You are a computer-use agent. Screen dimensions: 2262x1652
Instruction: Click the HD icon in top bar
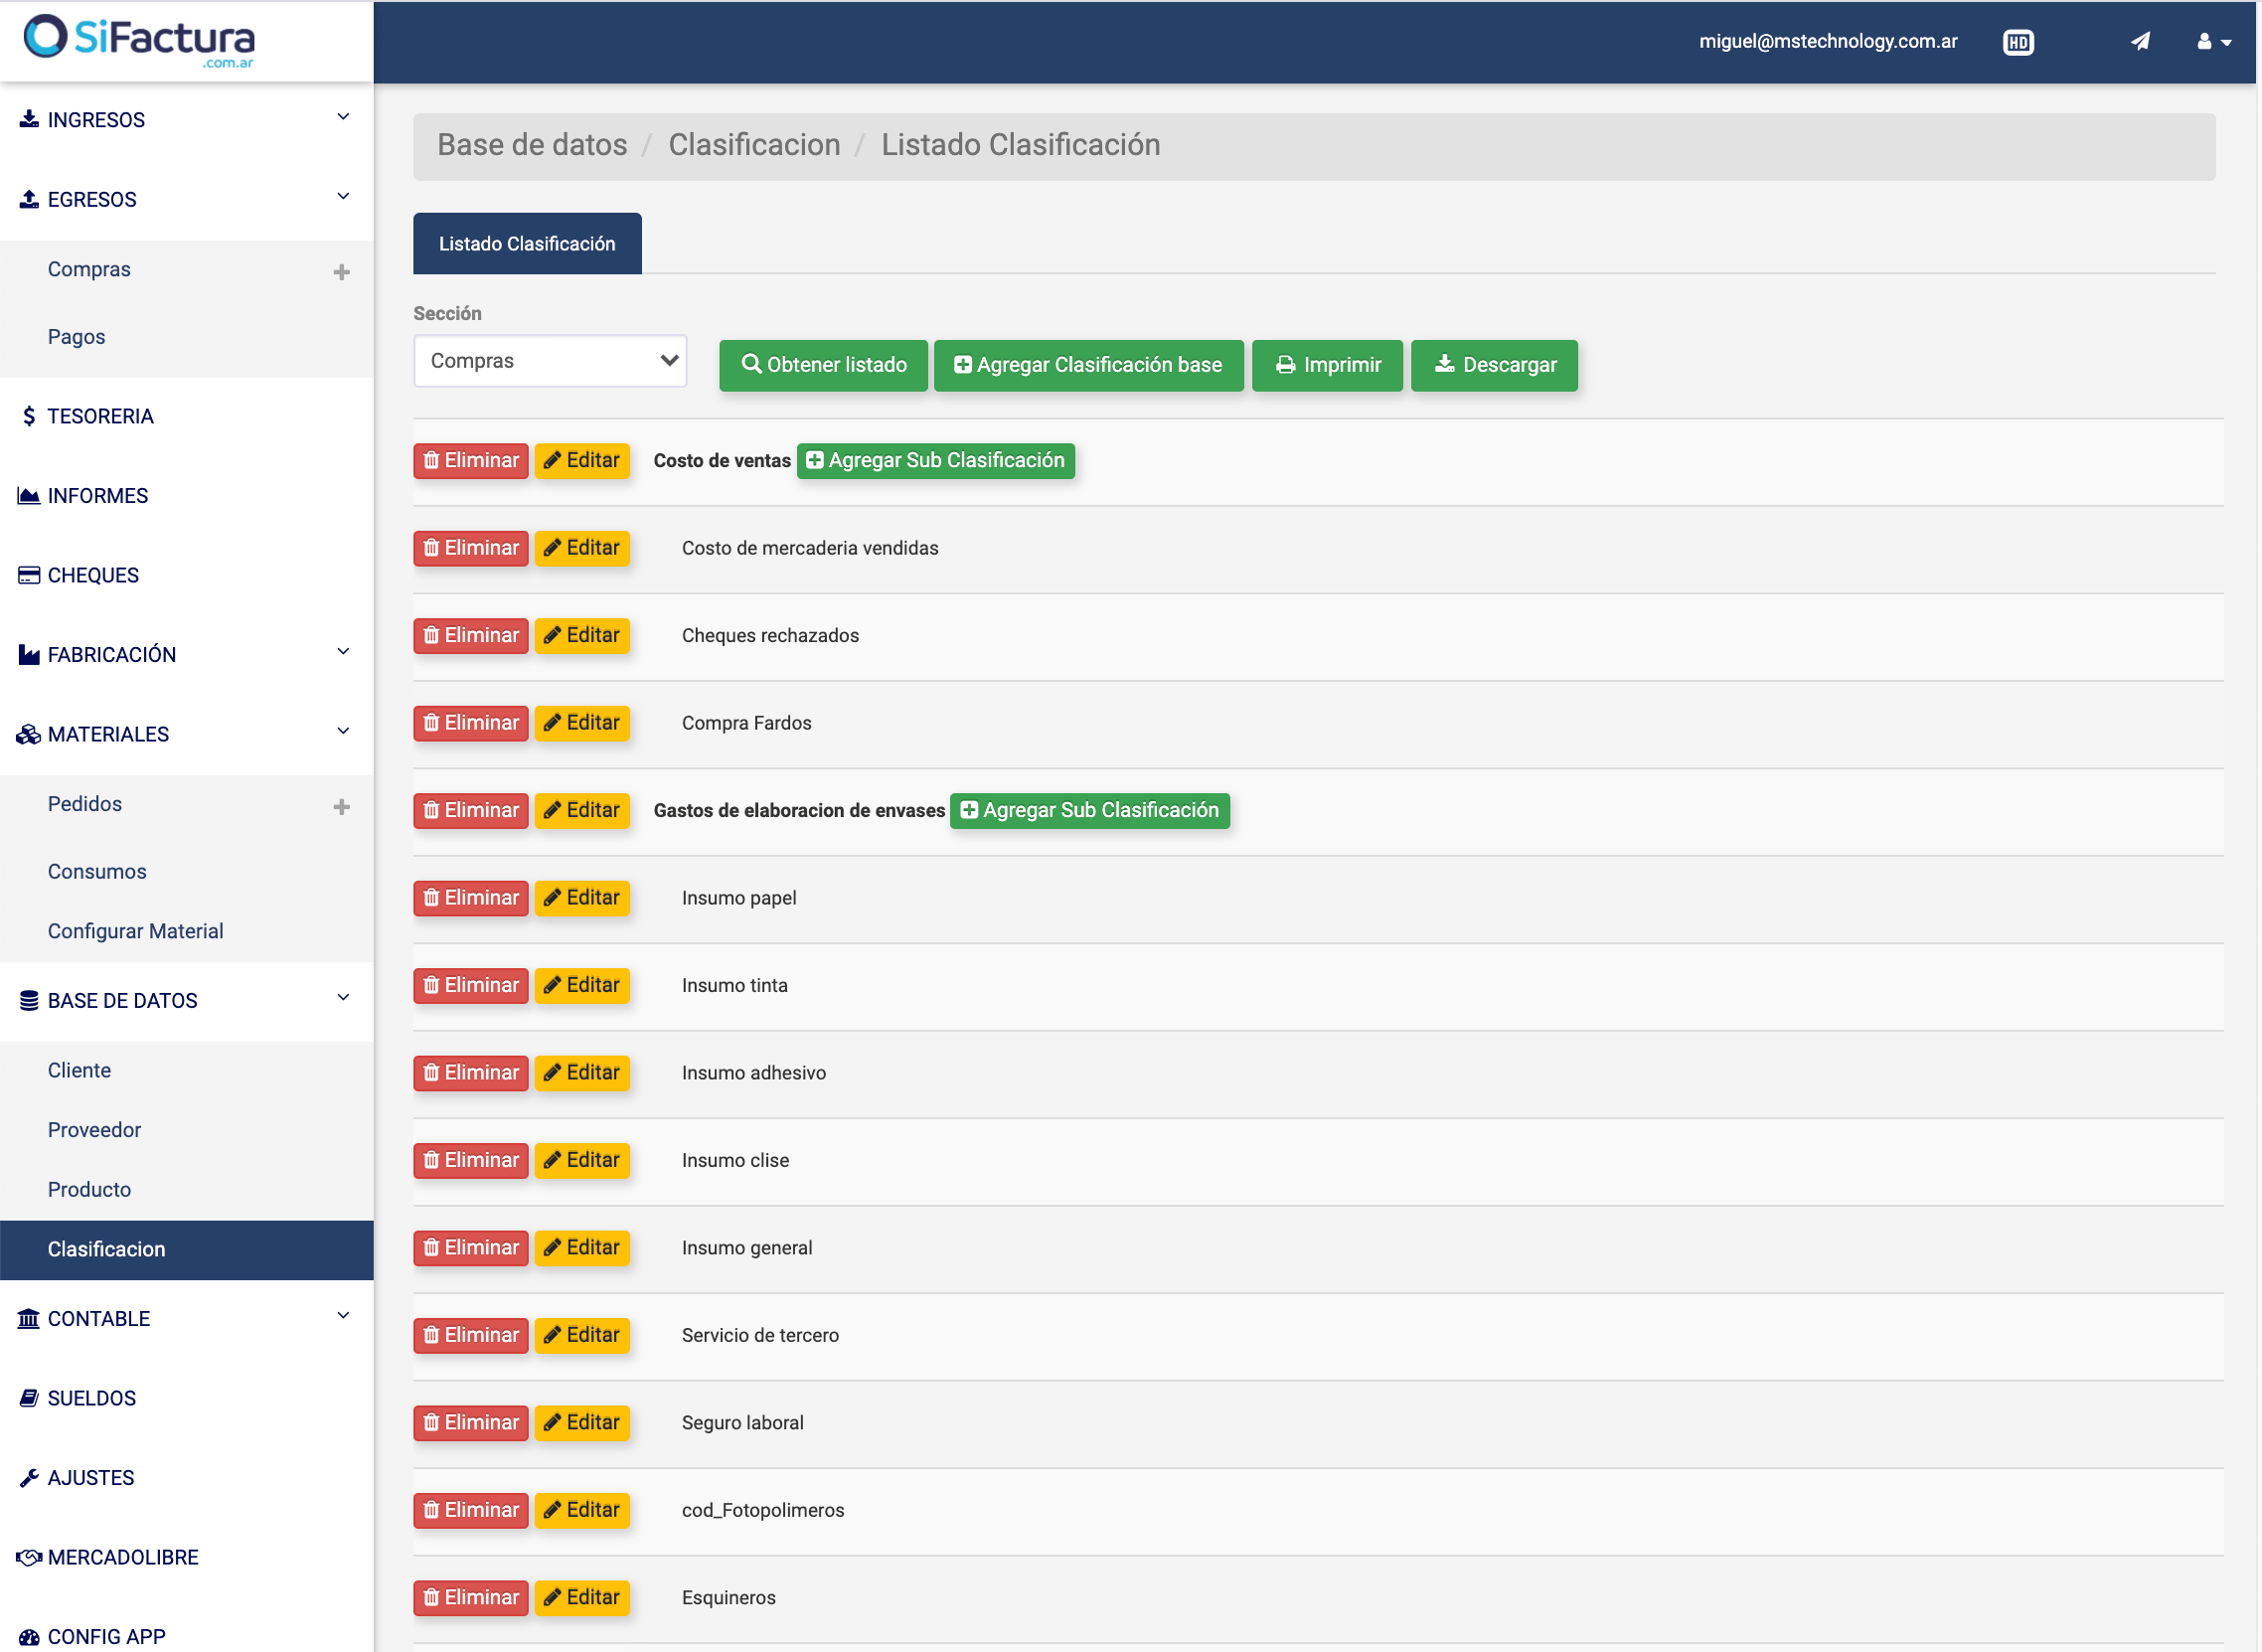pos(2017,42)
